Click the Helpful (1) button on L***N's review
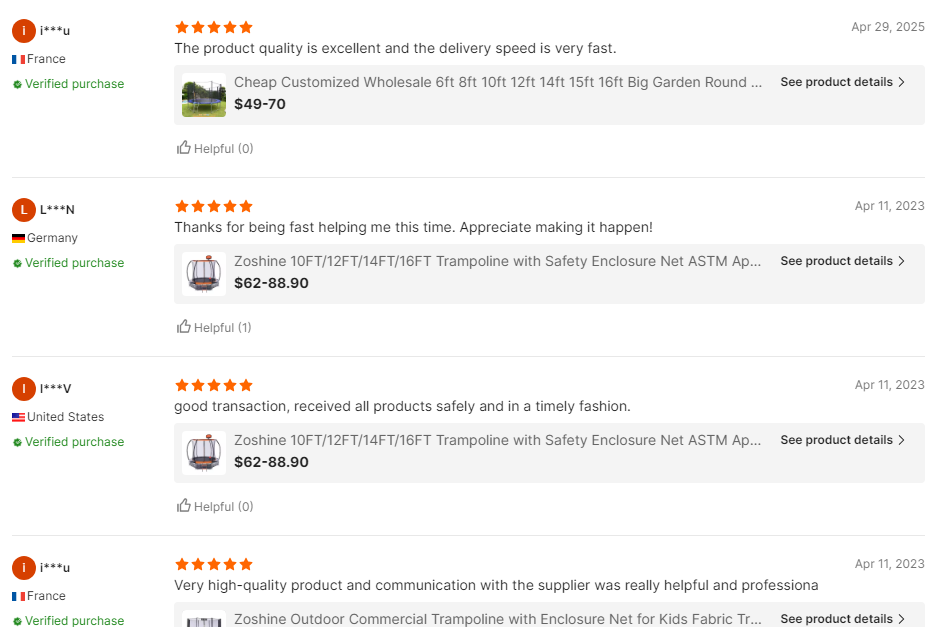952x643 pixels. (x=213, y=327)
